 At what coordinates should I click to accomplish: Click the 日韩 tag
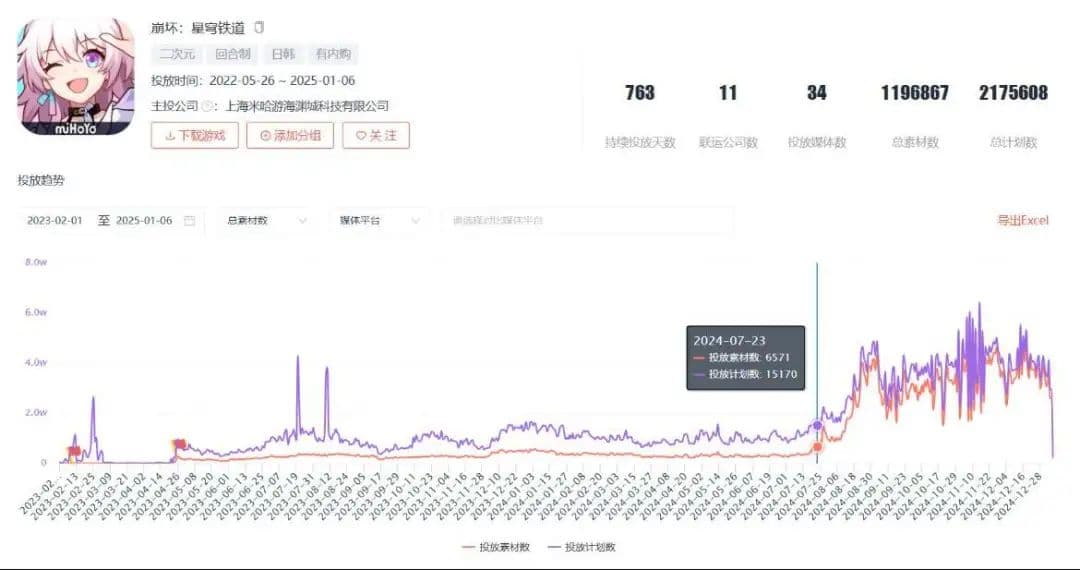(283, 55)
